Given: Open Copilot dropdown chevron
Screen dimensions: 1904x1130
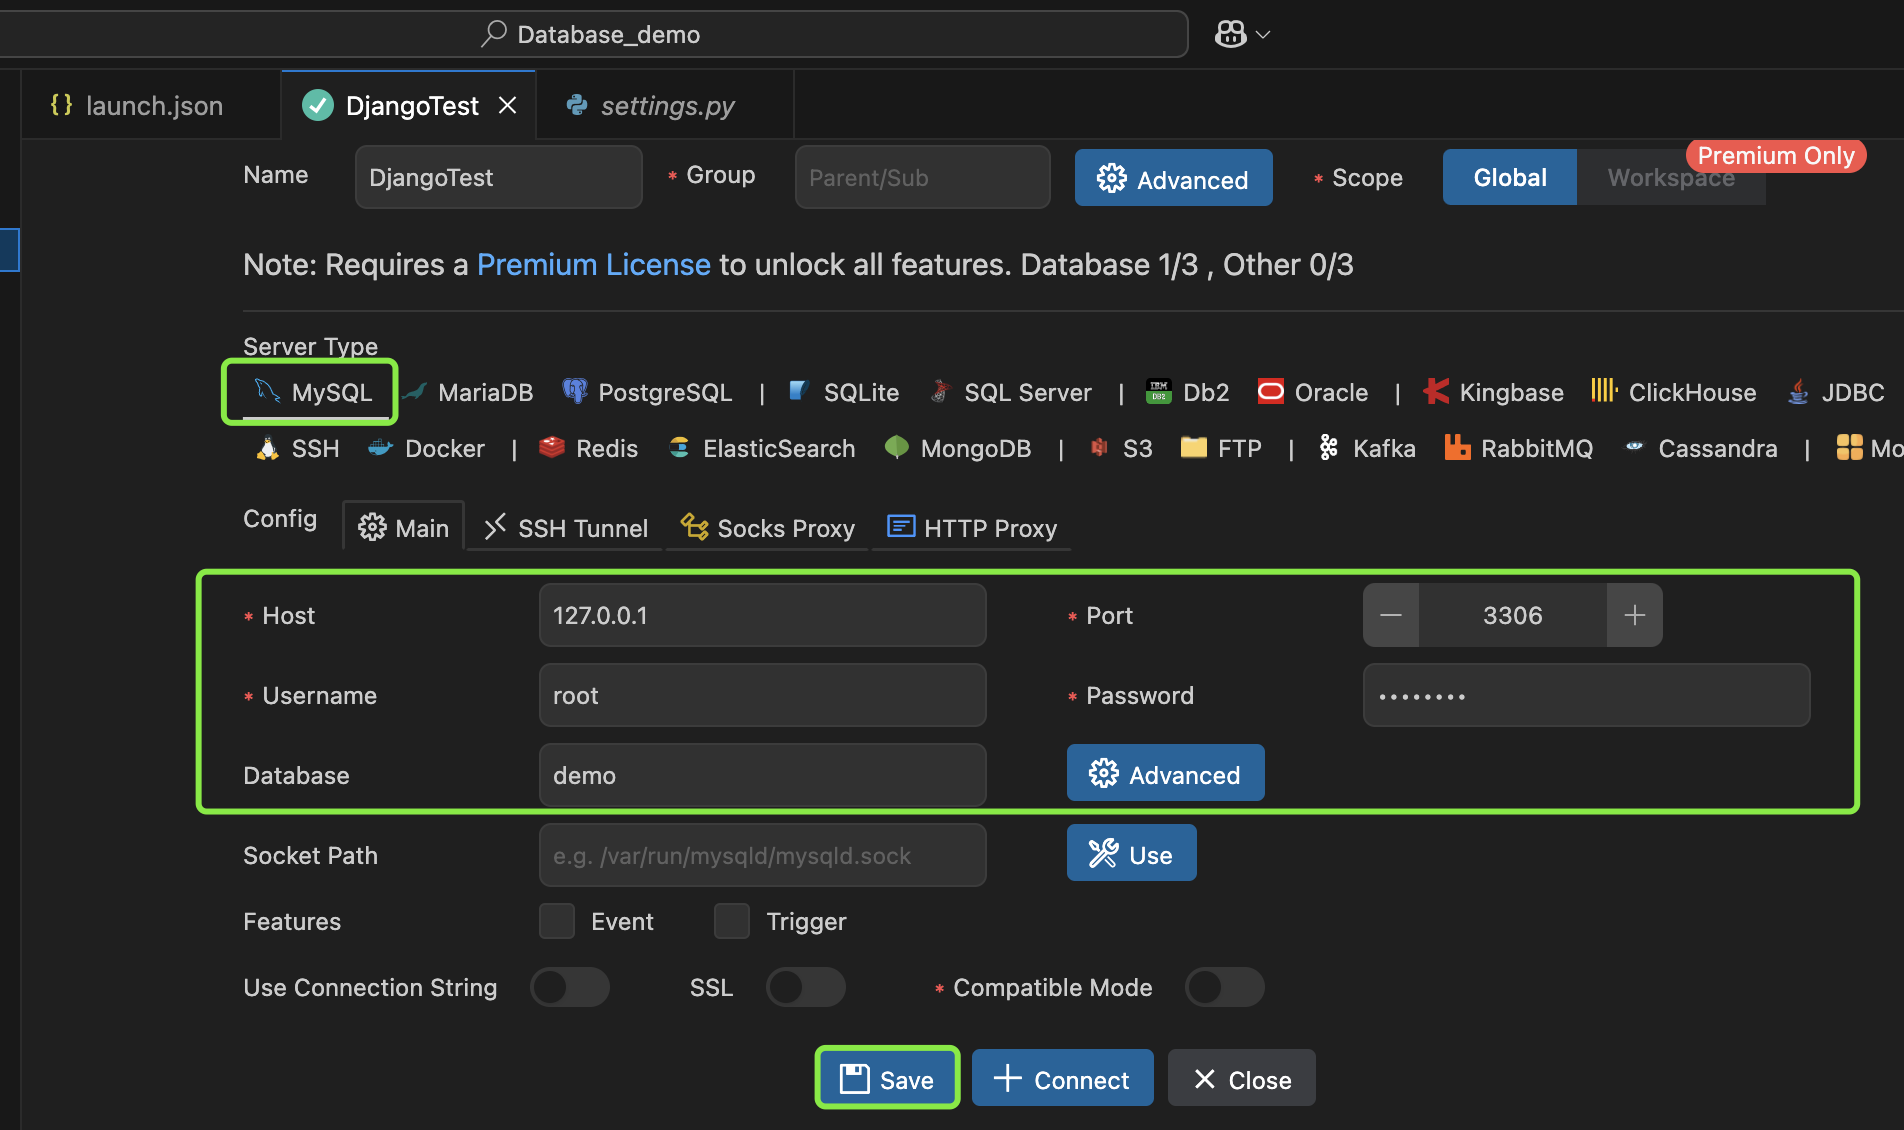Looking at the screenshot, I should click(1263, 34).
